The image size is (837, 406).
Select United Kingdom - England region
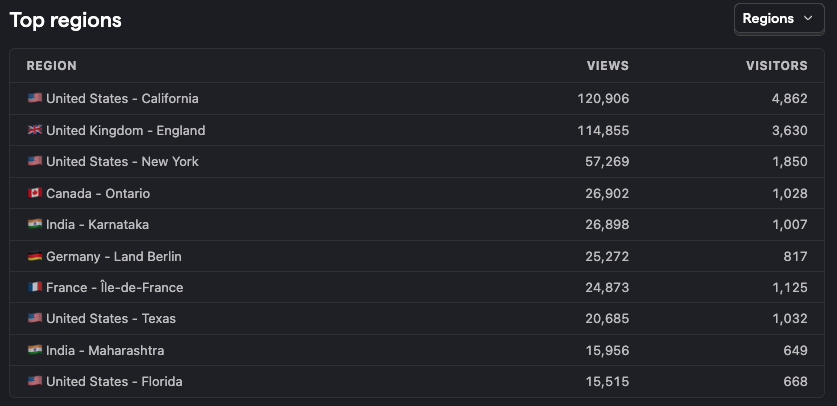(x=417, y=130)
